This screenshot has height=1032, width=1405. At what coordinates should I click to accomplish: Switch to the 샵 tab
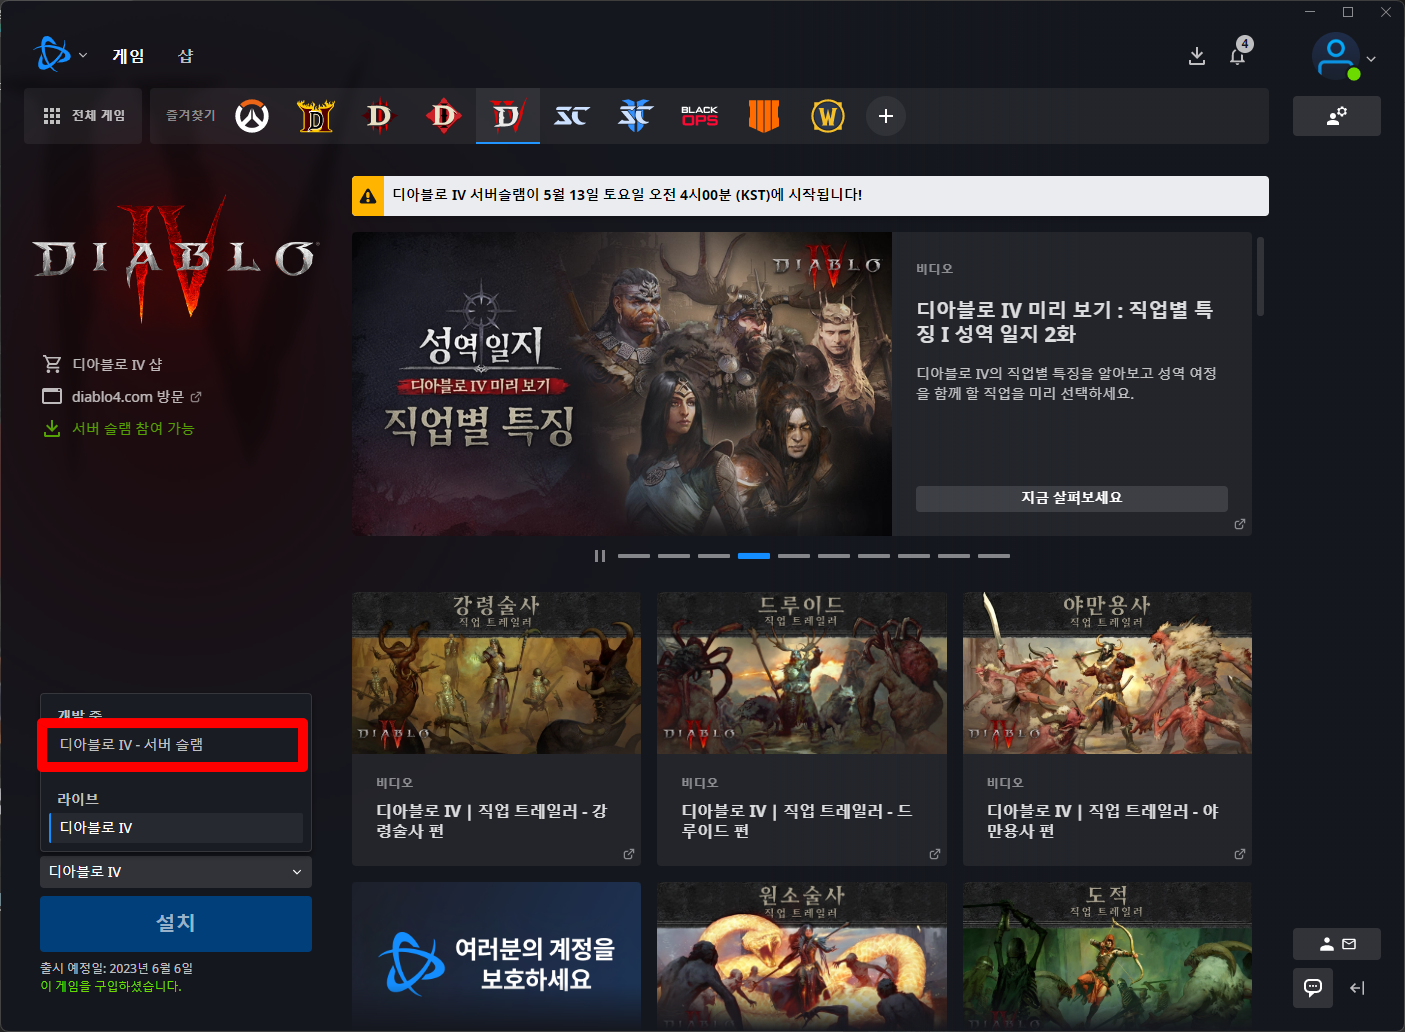[x=185, y=56]
